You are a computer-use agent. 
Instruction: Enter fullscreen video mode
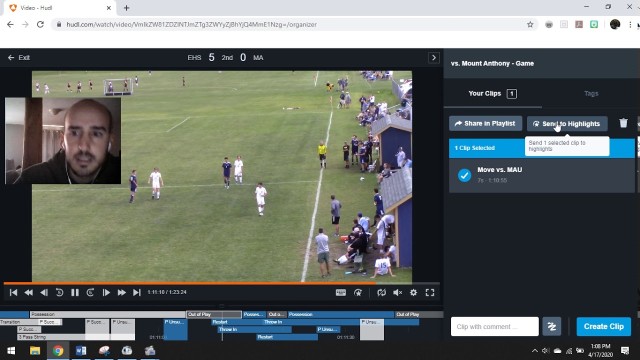430,293
